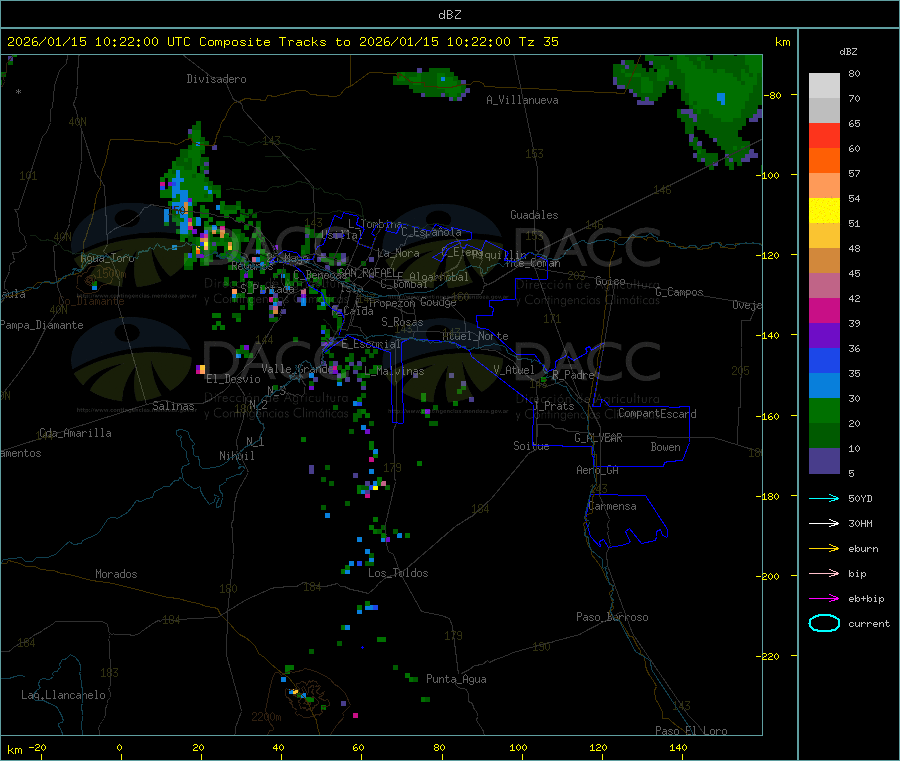Pick the purple 36-39 dBZ color swatch

point(824,336)
